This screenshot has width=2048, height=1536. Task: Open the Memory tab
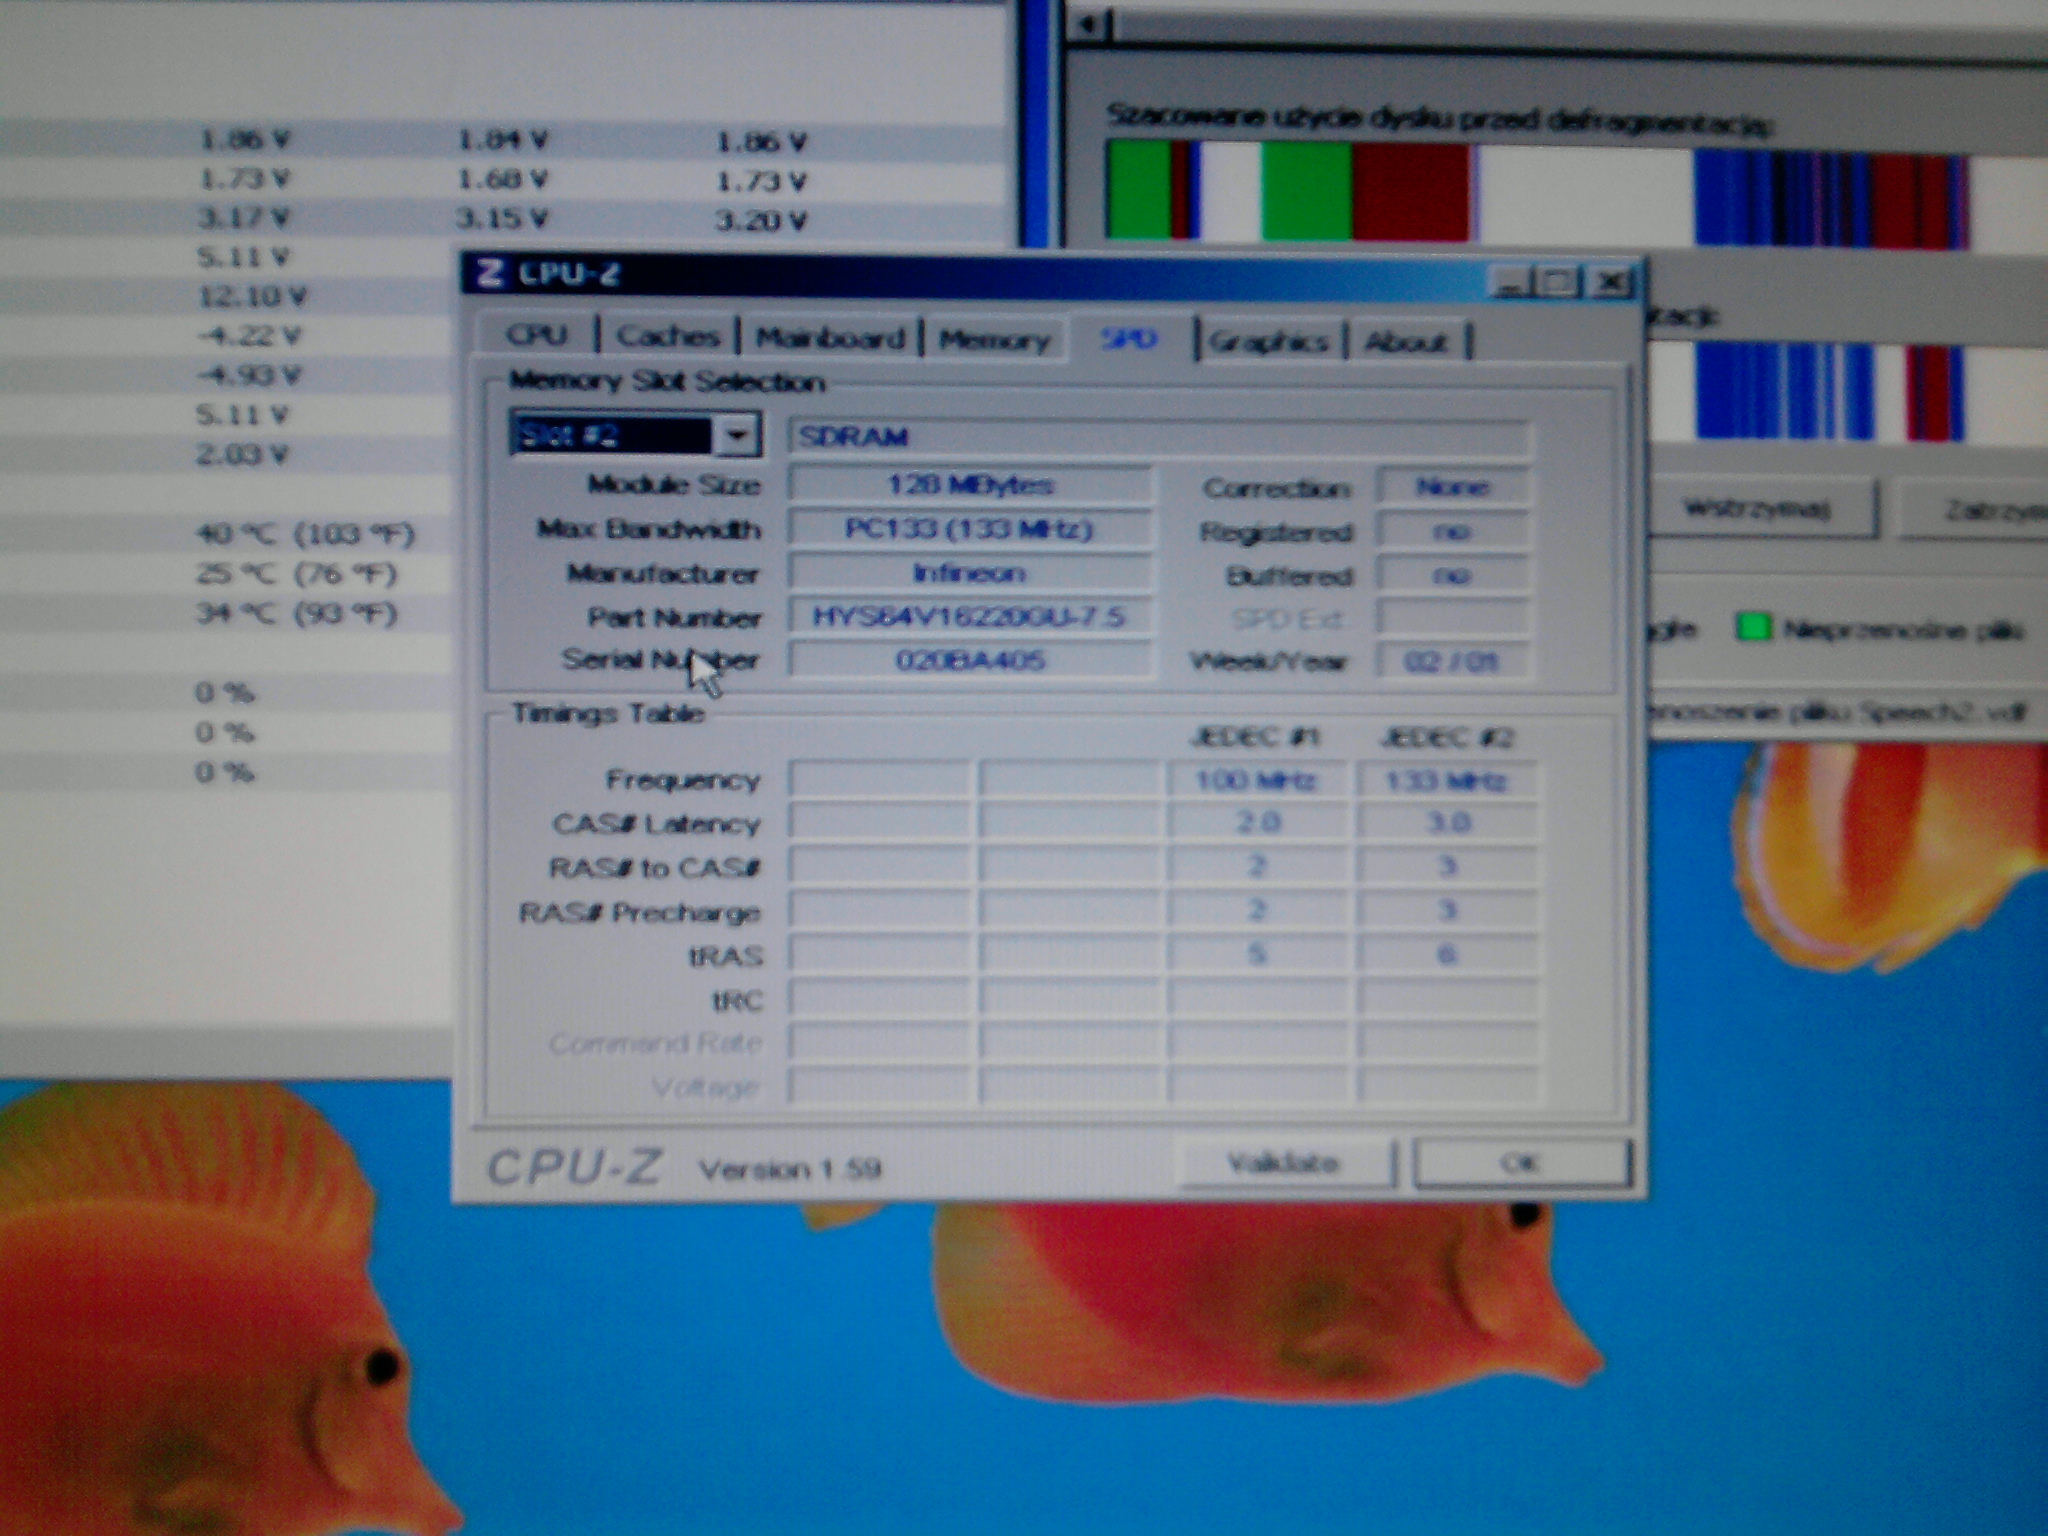click(994, 340)
